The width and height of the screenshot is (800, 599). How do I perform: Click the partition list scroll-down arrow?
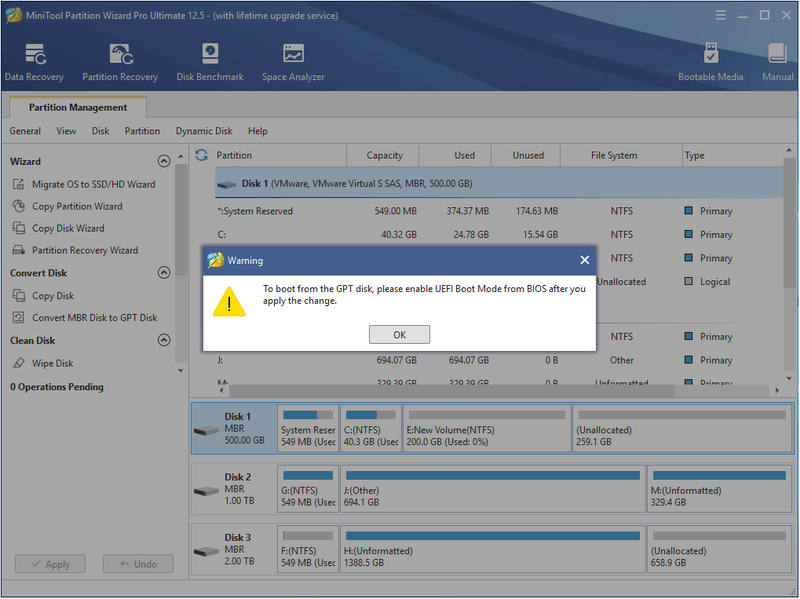click(x=789, y=379)
